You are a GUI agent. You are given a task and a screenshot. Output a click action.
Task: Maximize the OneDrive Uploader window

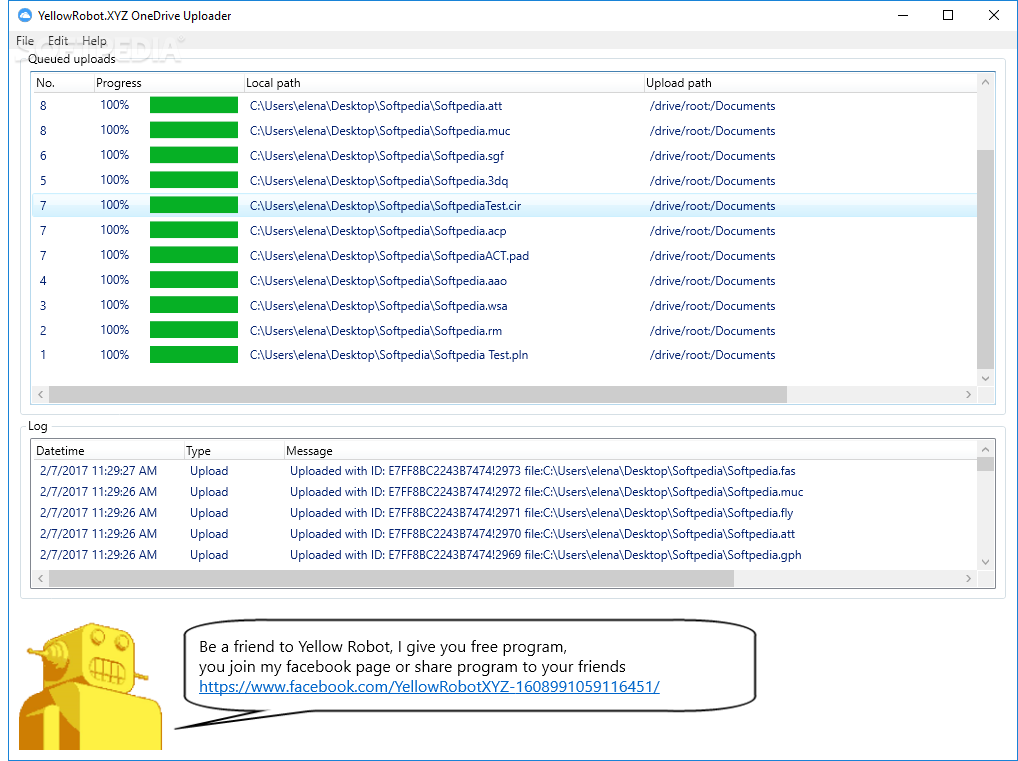click(x=948, y=15)
